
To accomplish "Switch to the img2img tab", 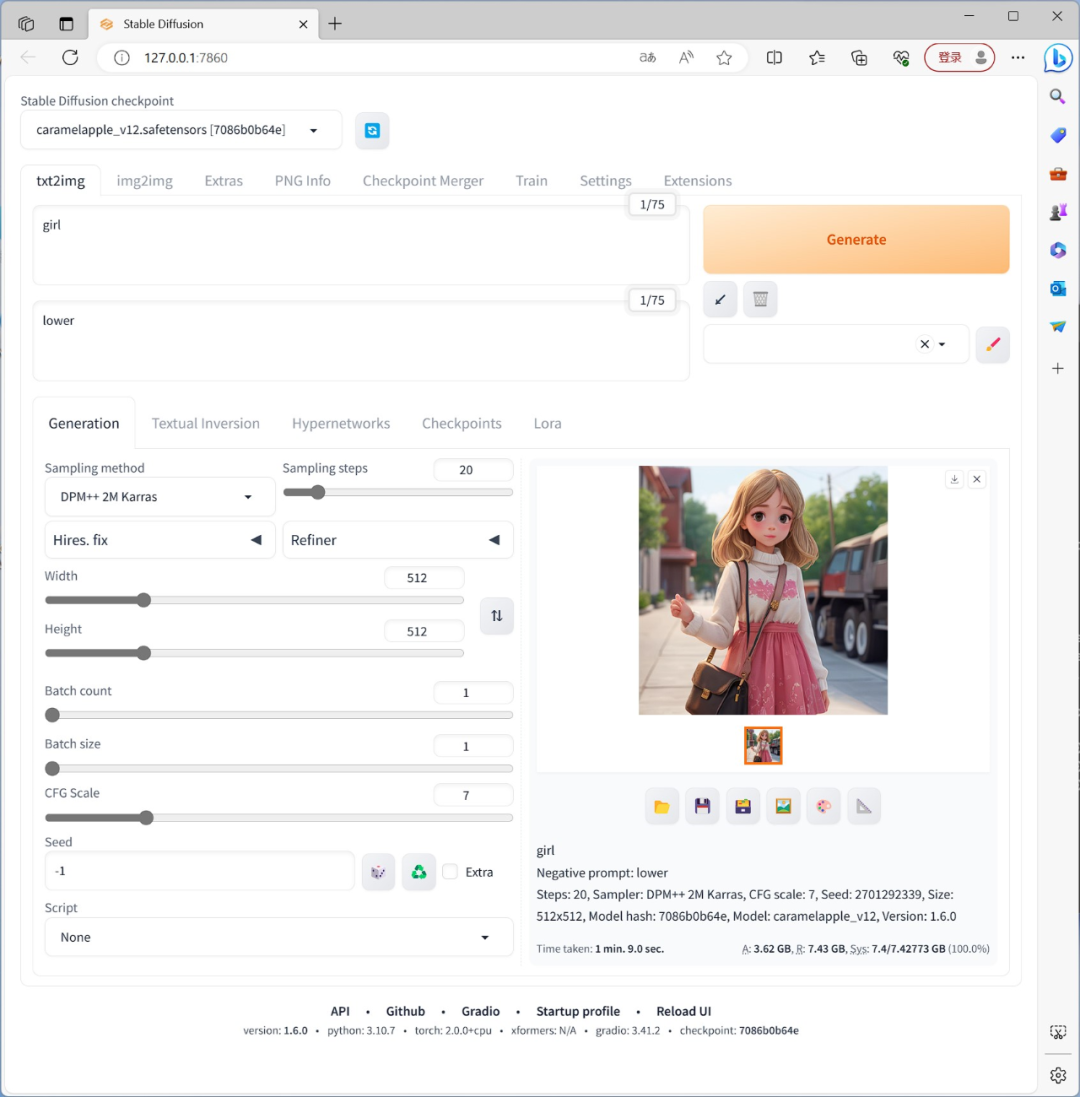I will tap(145, 181).
